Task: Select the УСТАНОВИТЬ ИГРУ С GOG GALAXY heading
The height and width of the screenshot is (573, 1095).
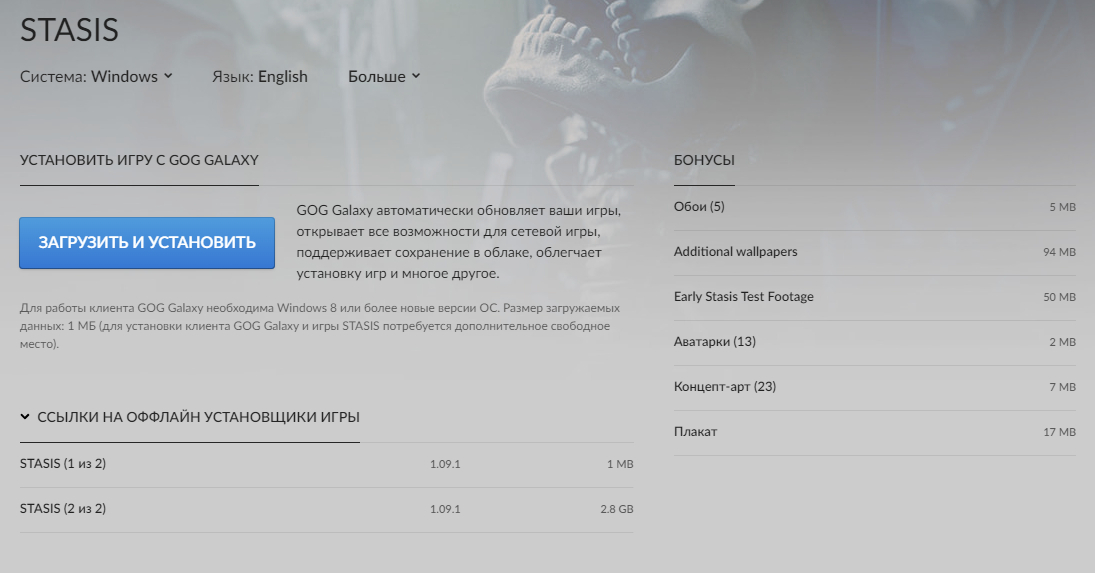Action: 139,160
